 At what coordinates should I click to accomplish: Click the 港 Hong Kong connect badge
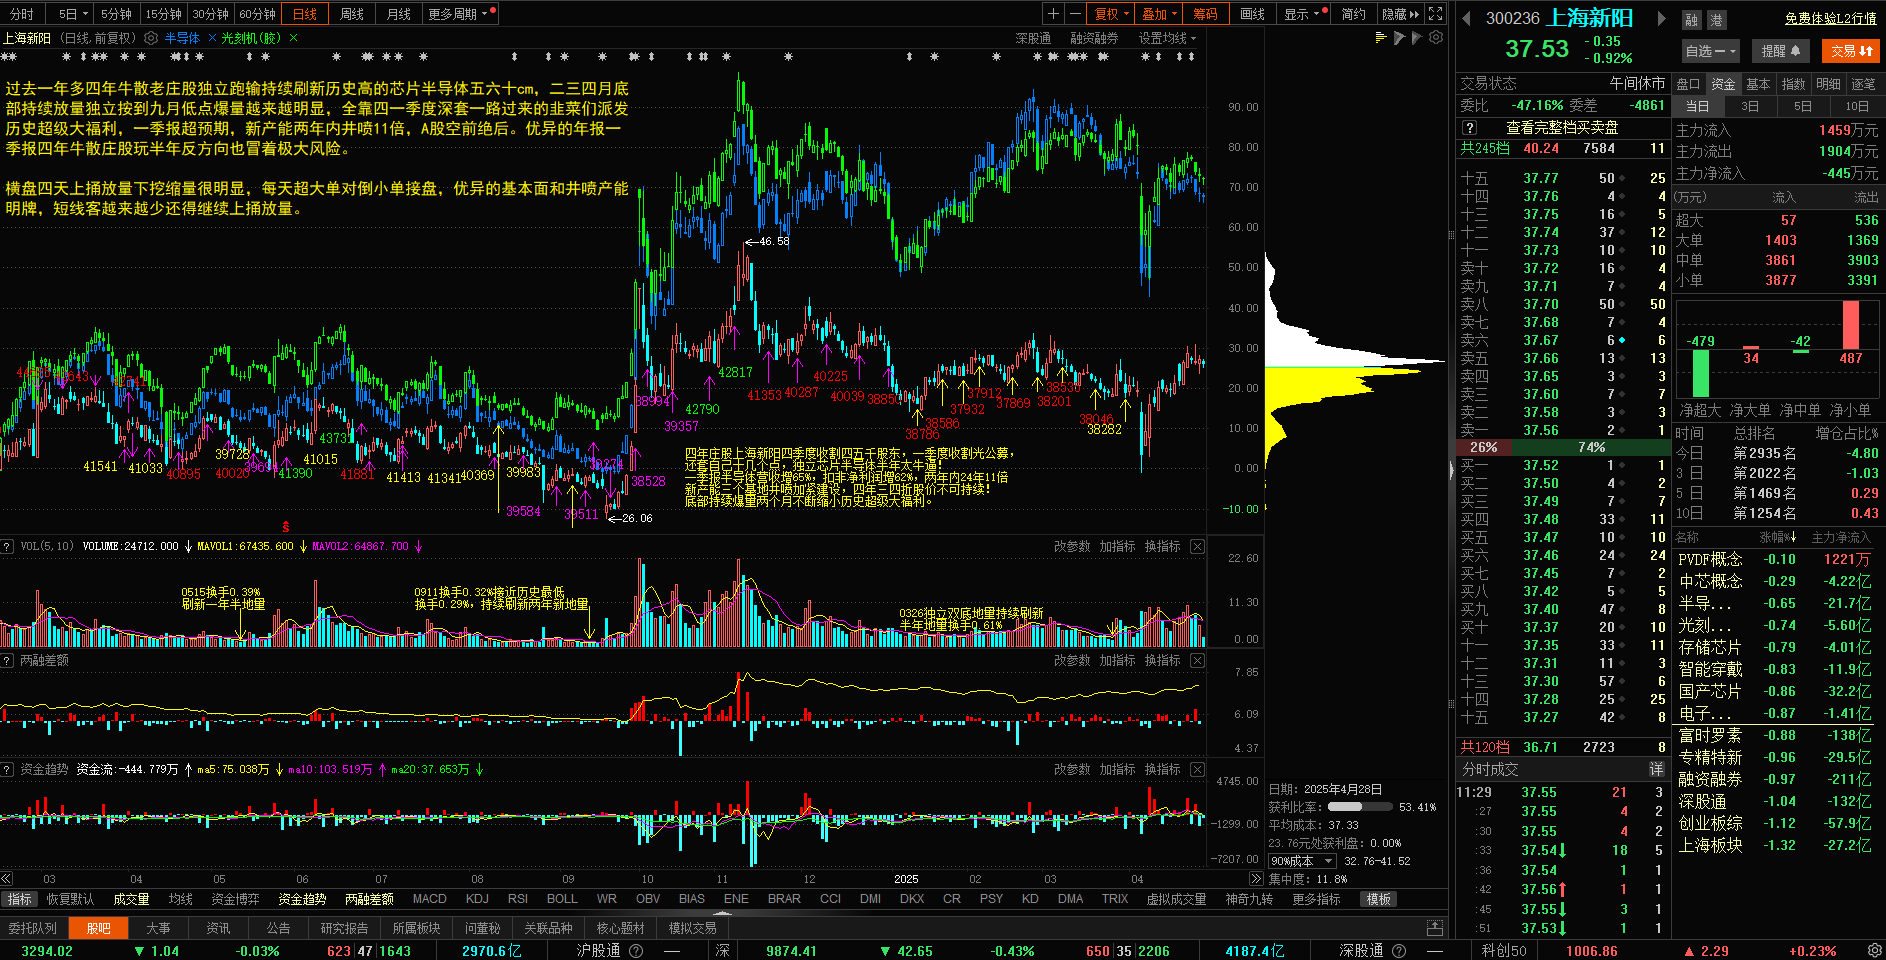point(1716,20)
